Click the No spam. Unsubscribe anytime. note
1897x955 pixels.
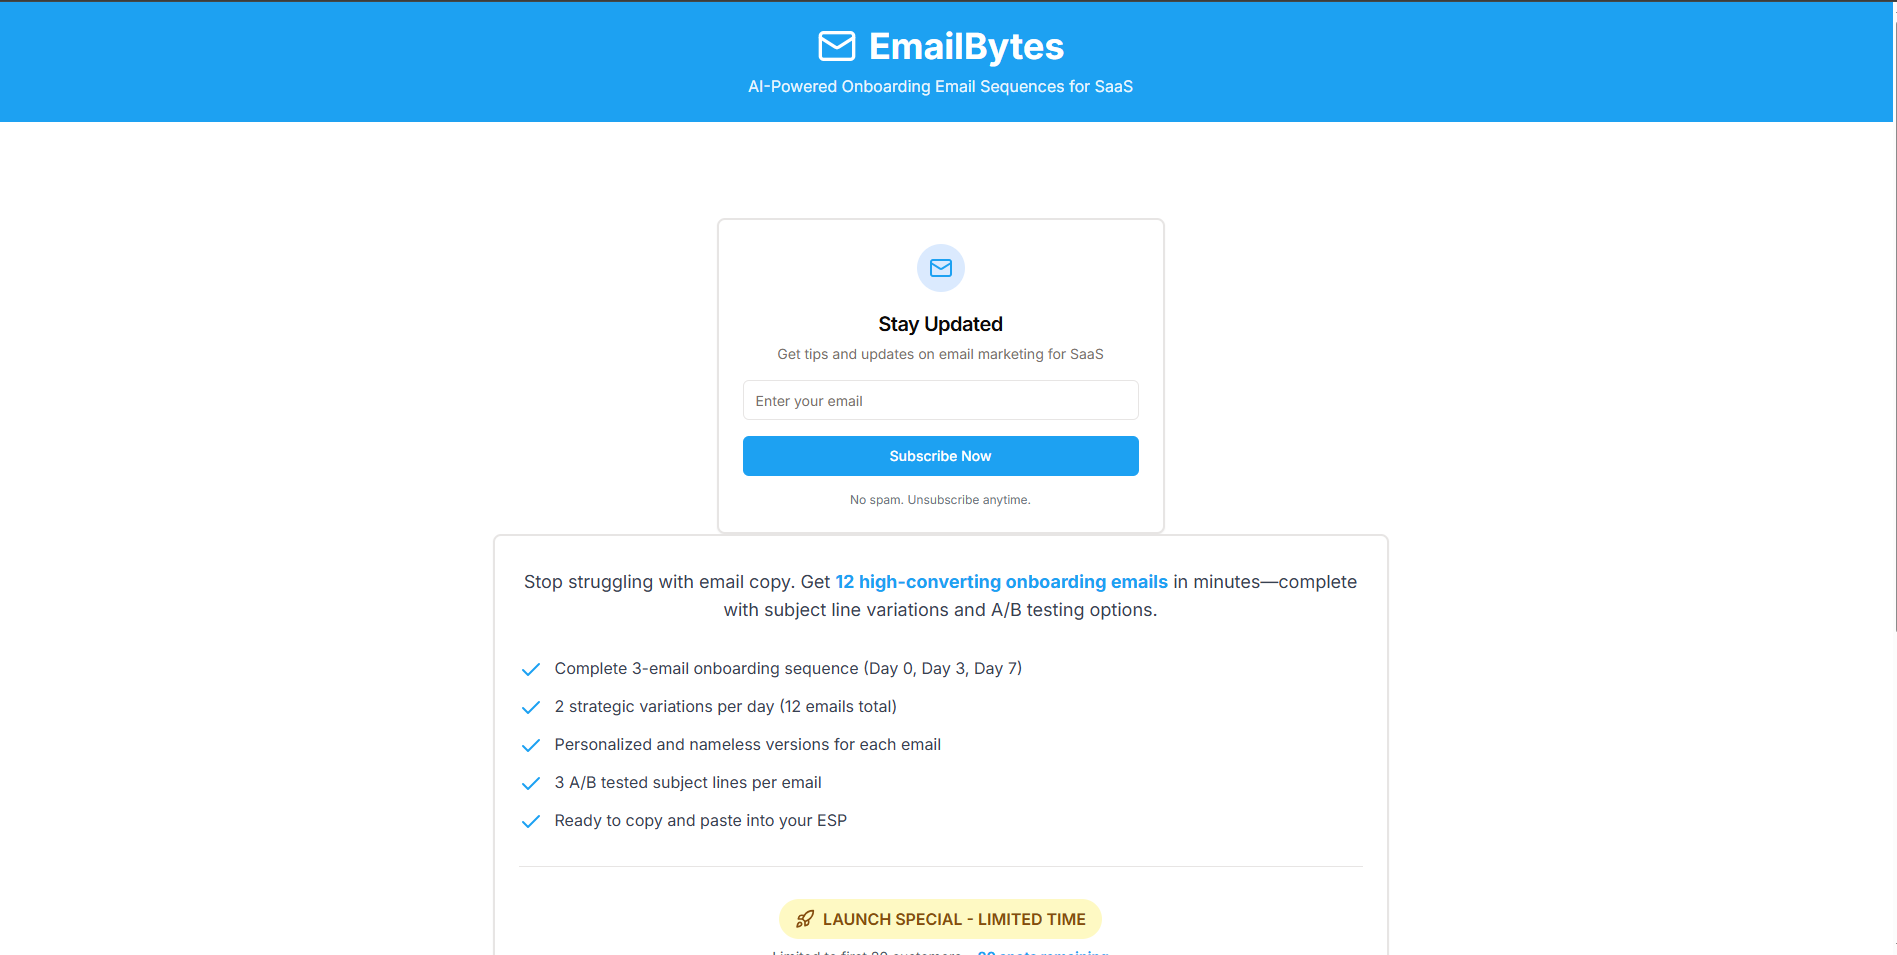940,500
